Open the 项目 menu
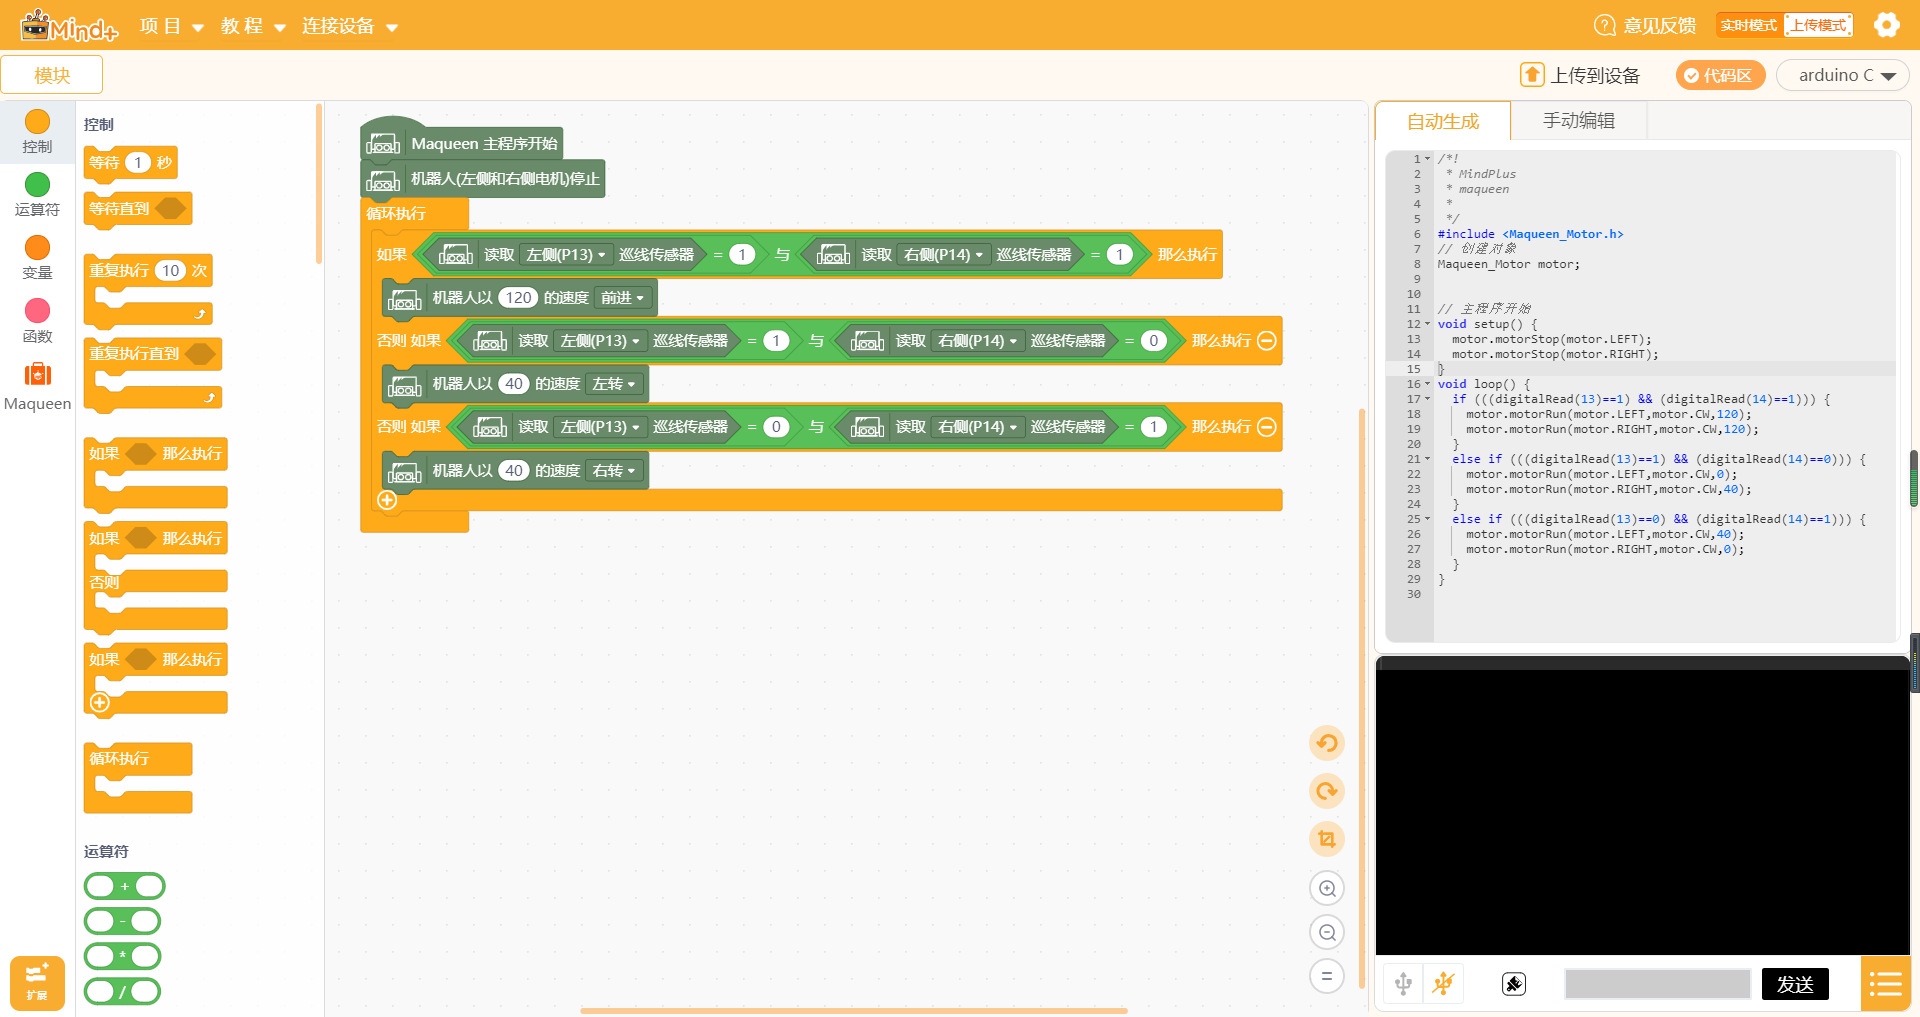Viewport: 1920px width, 1017px height. [x=172, y=26]
